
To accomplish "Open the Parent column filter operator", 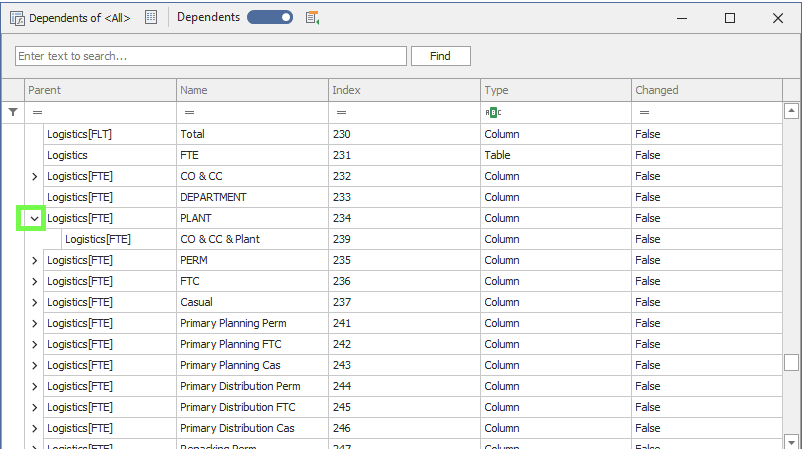I will tap(38, 113).
